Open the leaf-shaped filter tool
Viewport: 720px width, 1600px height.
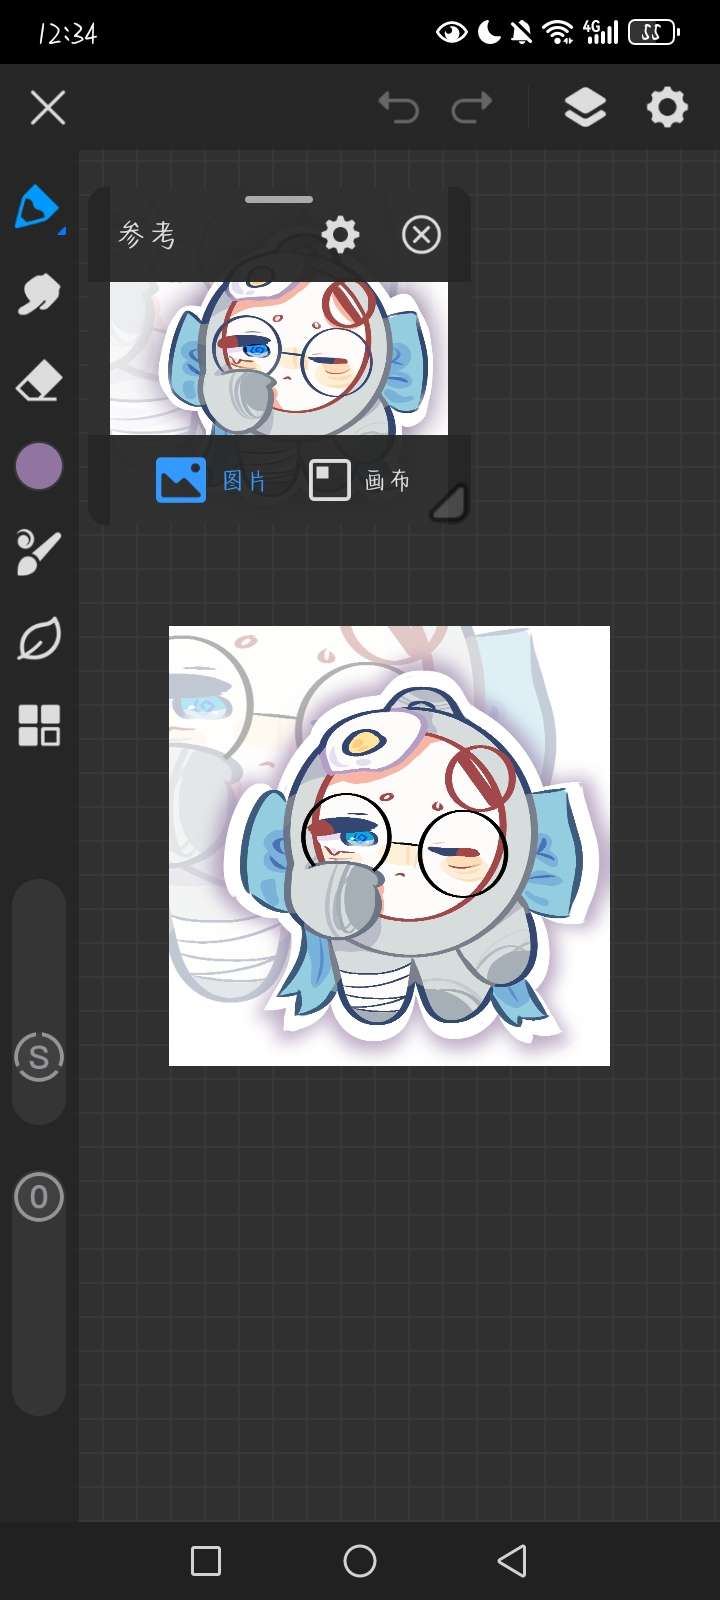[x=38, y=640]
